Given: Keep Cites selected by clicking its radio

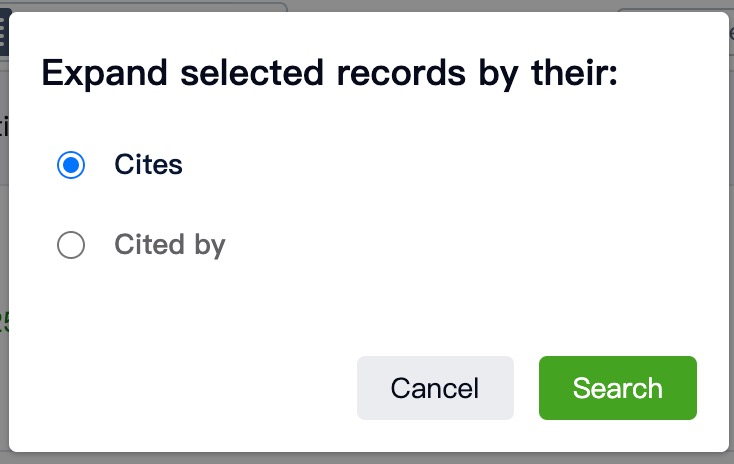Looking at the screenshot, I should click(x=71, y=165).
